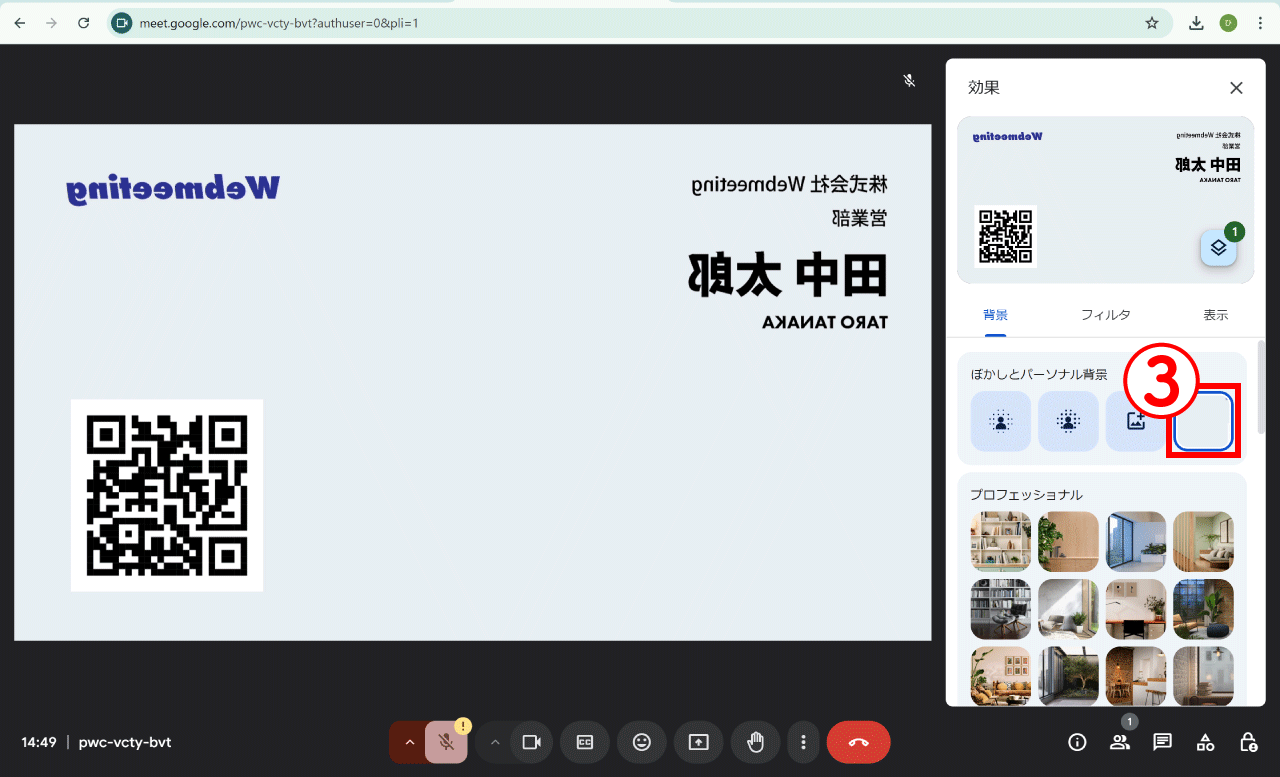Open the activities shapes icon
The image size is (1280, 777).
coord(1205,742)
